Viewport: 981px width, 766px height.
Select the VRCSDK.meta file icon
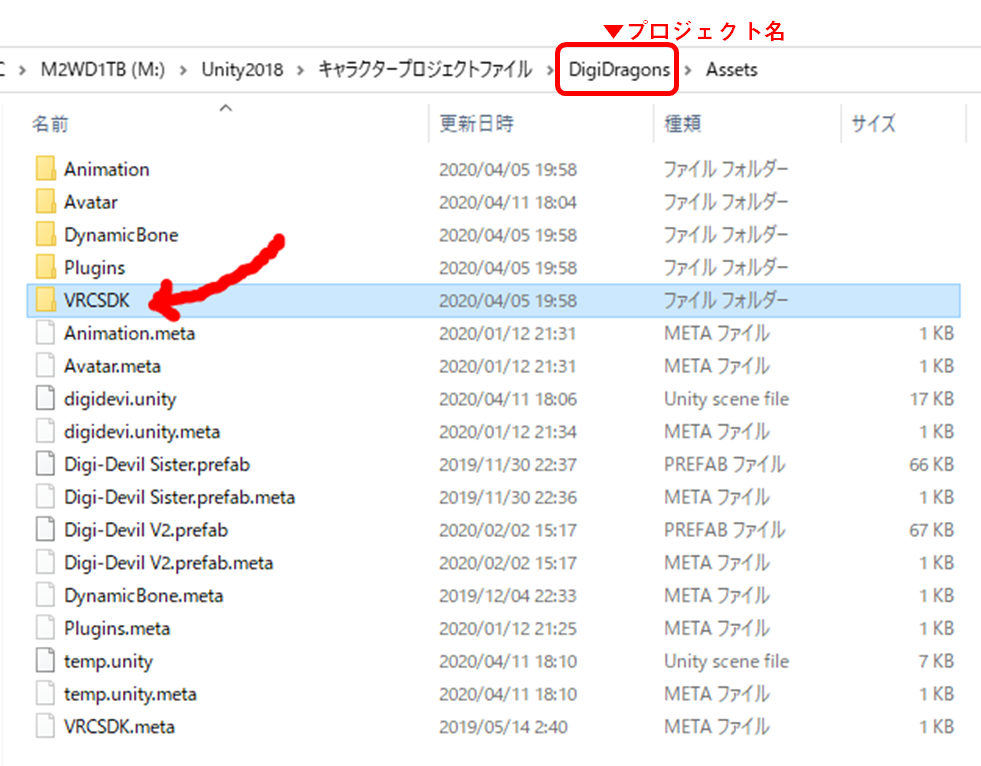pos(45,727)
